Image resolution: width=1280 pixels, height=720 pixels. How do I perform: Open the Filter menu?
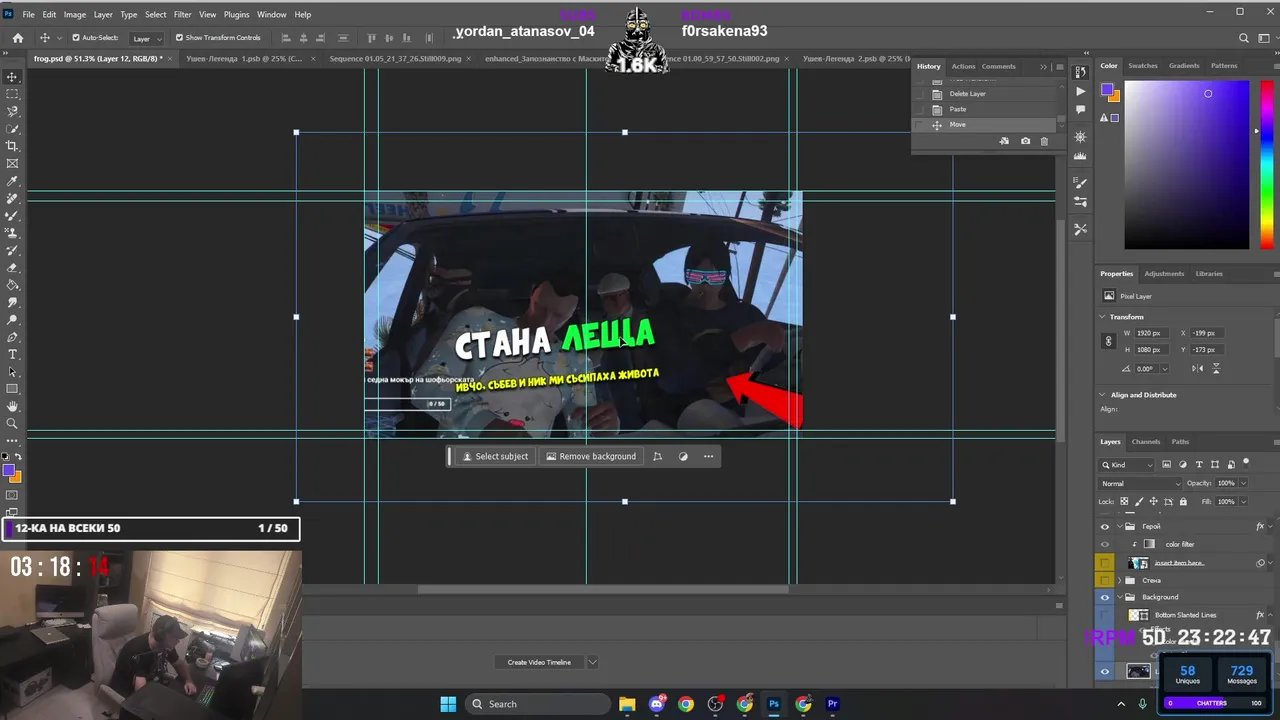click(182, 15)
